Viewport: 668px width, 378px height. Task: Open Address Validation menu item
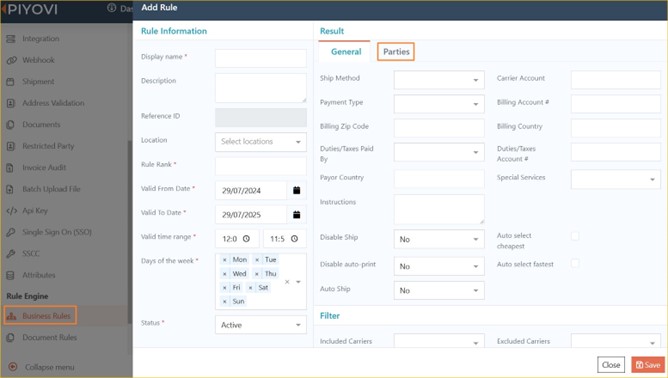click(x=53, y=103)
